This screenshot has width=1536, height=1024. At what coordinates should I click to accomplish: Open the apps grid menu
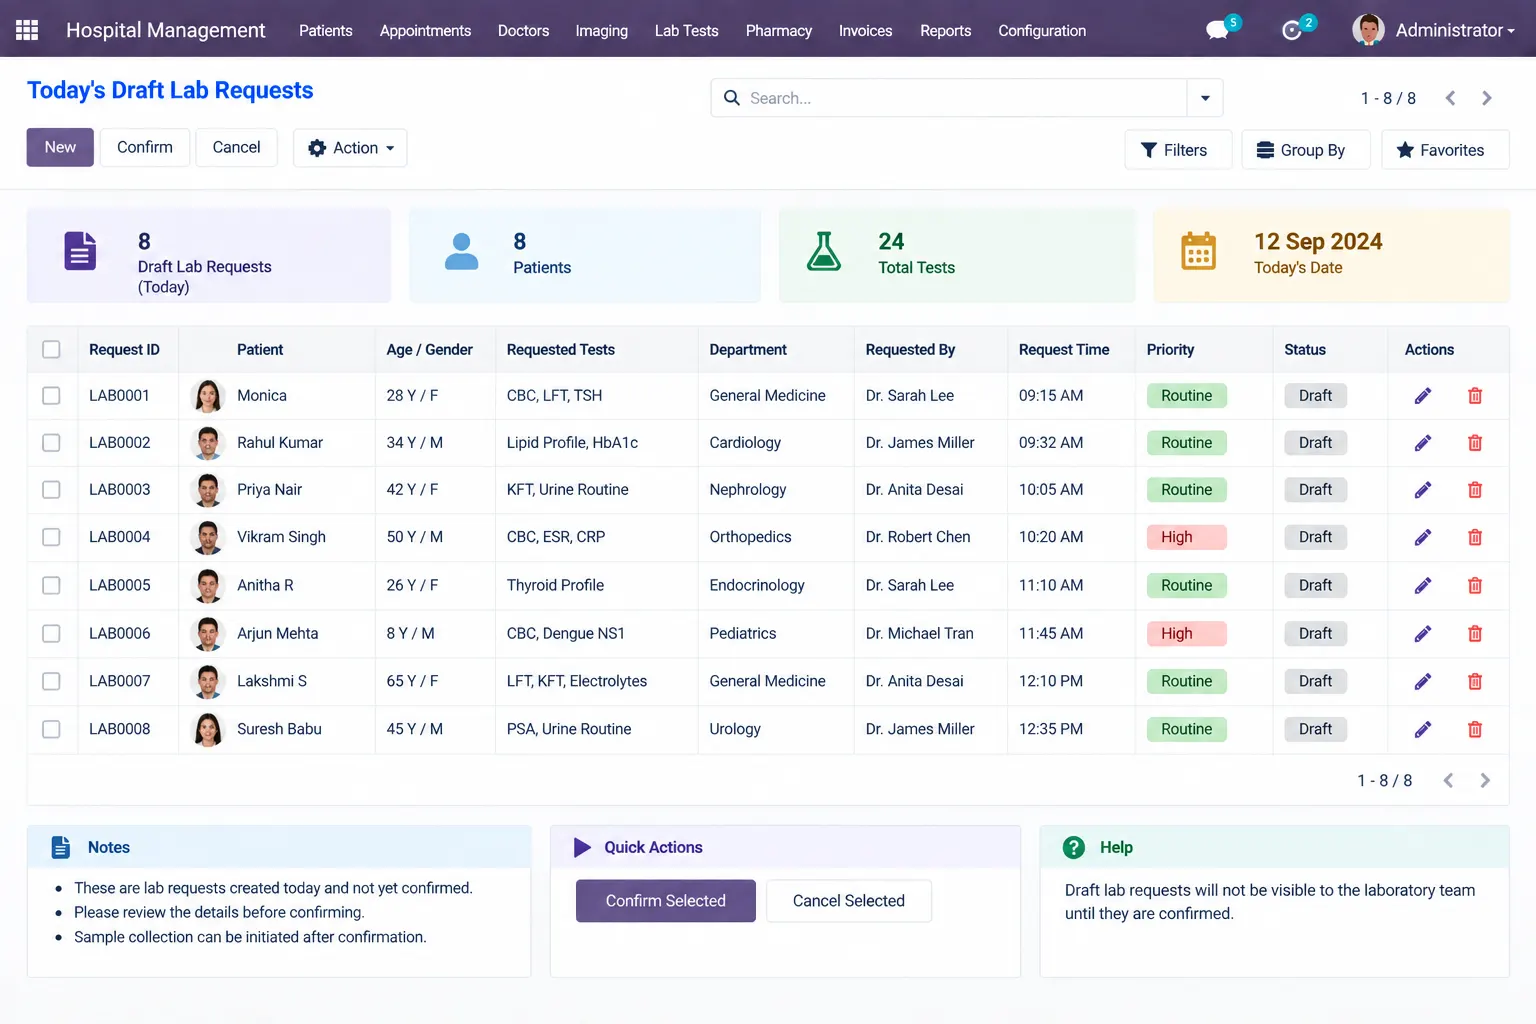click(27, 30)
